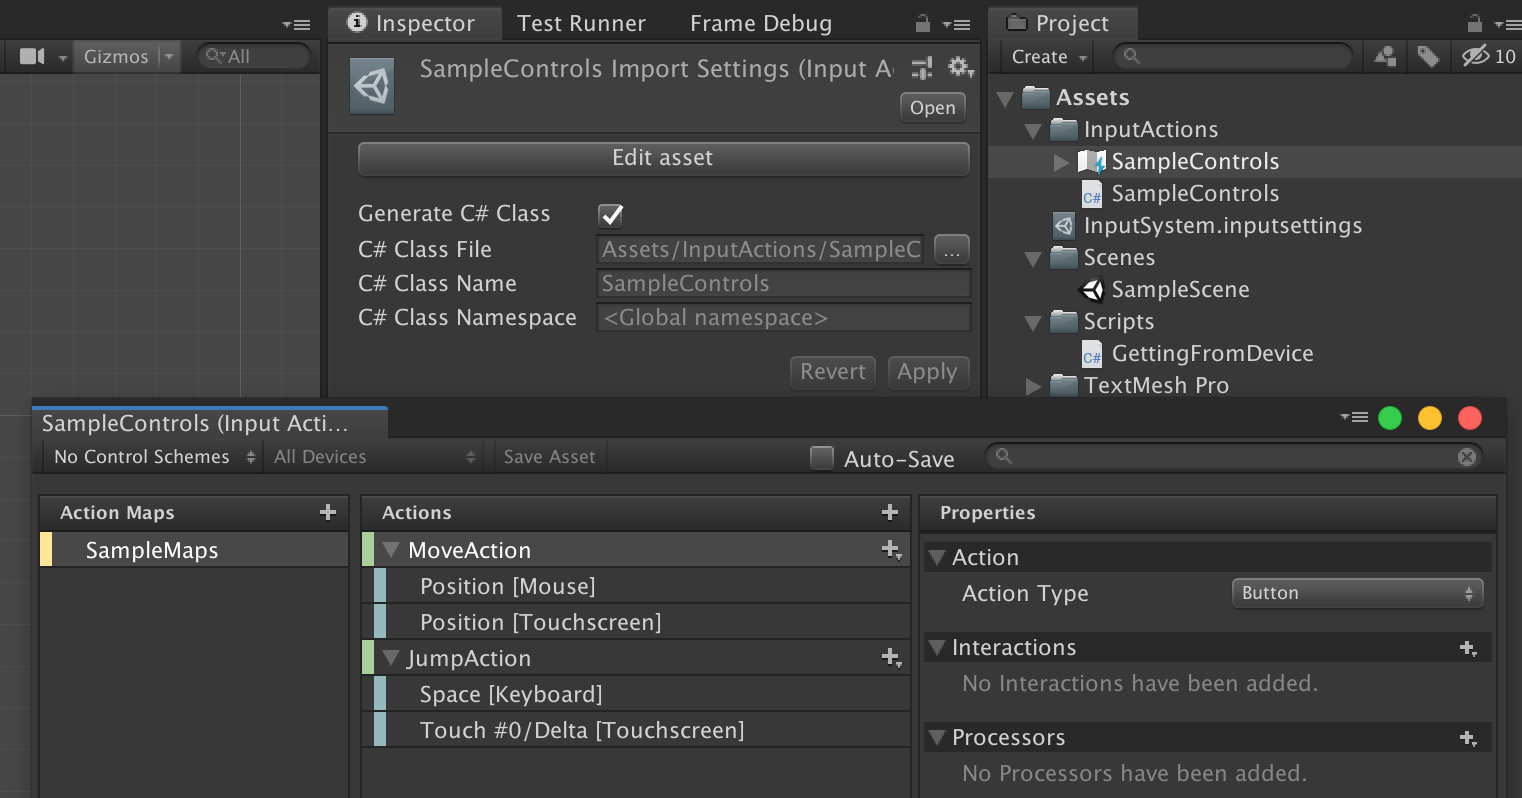Switch to the Frame Debug tab
1522x798 pixels.
point(761,23)
